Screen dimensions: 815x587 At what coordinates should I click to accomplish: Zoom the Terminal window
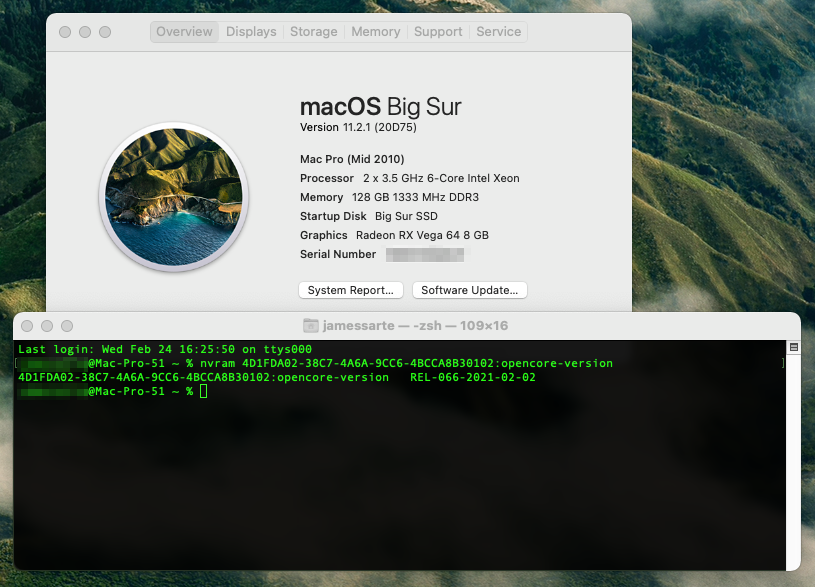[x=67, y=326]
